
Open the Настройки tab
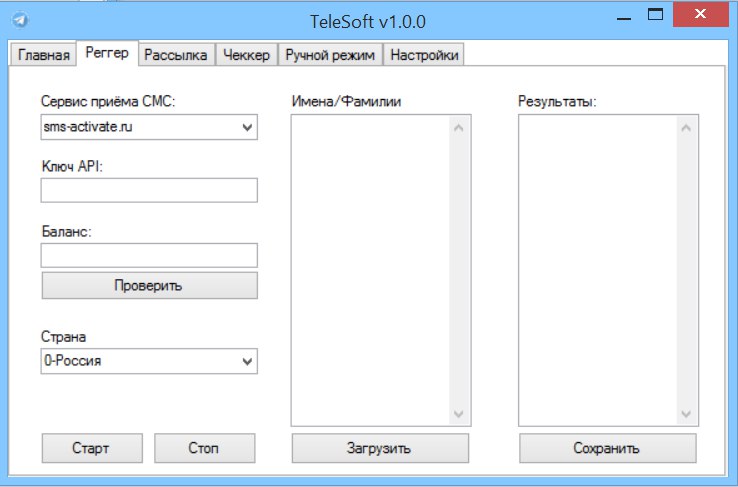[x=425, y=55]
